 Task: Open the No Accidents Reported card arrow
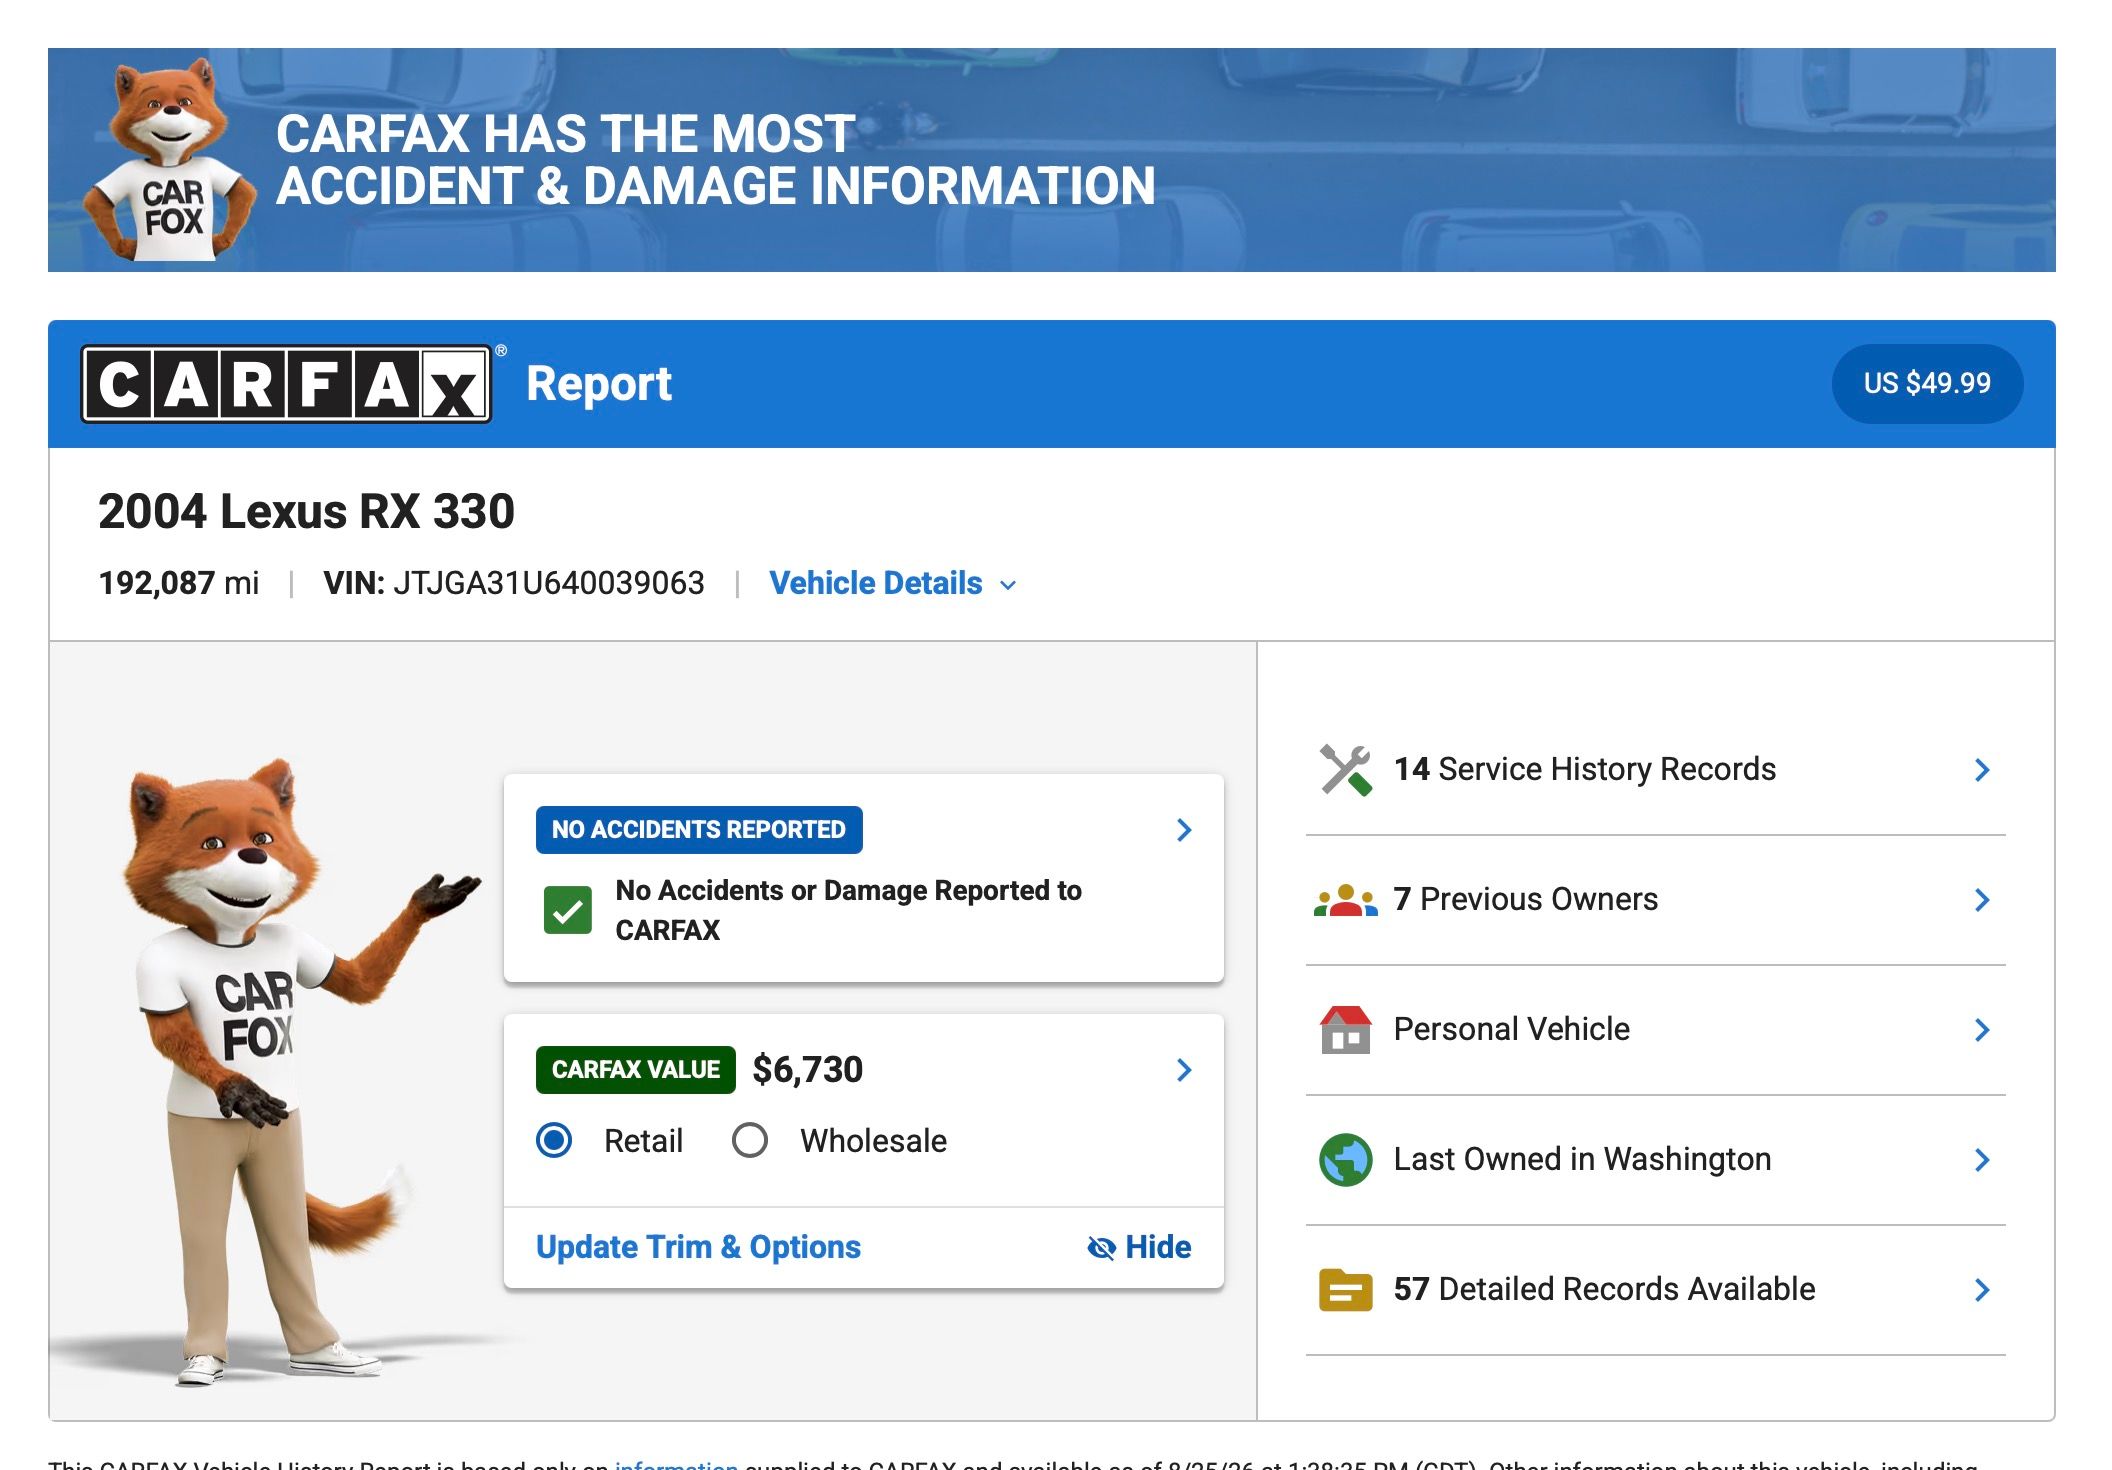pos(1184,830)
